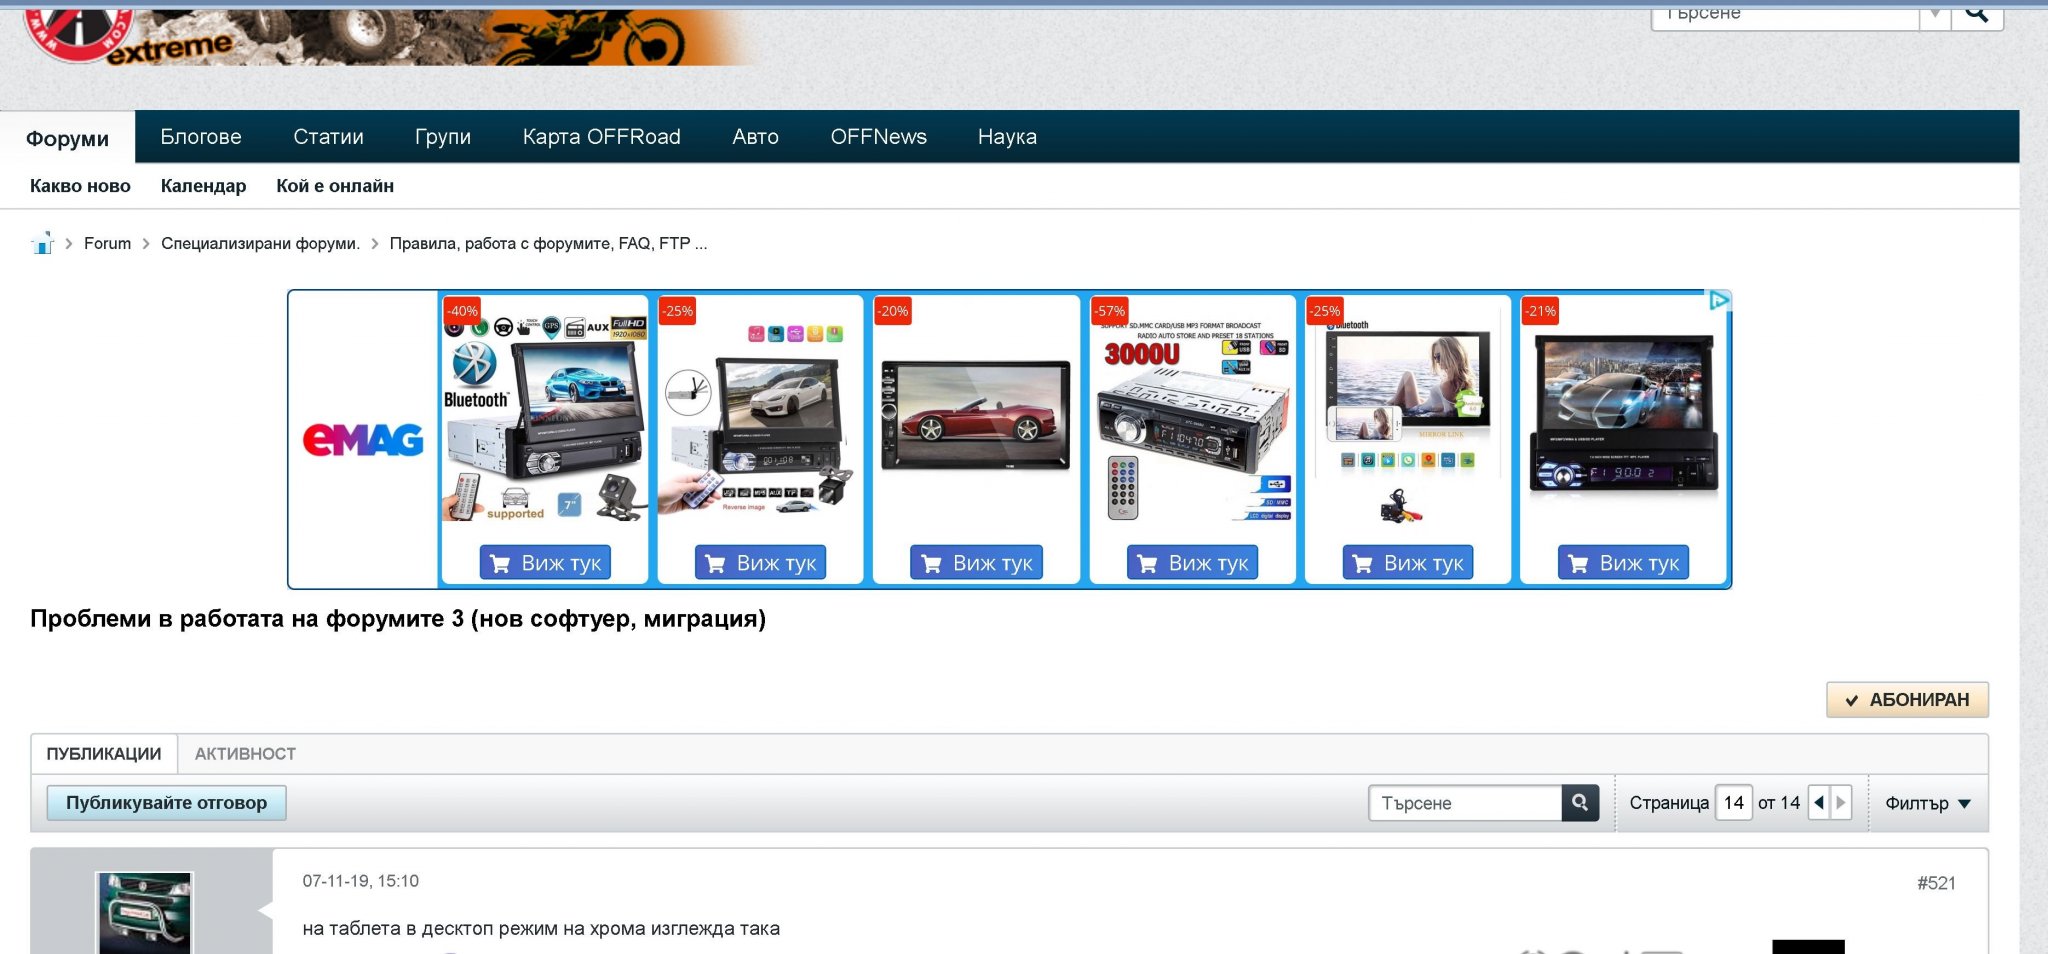Open the Групи menu item

(x=443, y=137)
